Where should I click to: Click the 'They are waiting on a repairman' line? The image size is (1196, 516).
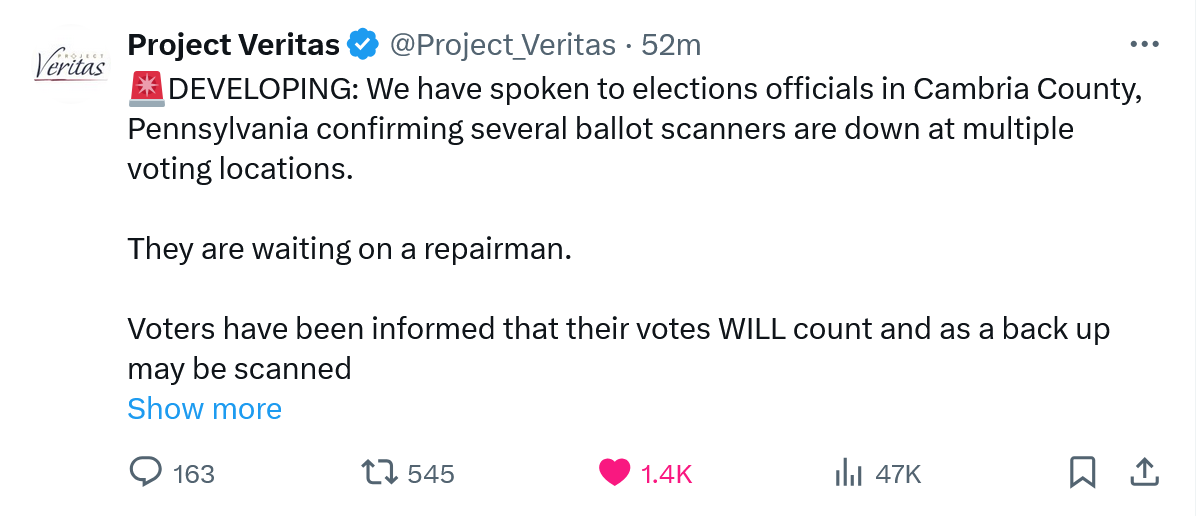349,249
